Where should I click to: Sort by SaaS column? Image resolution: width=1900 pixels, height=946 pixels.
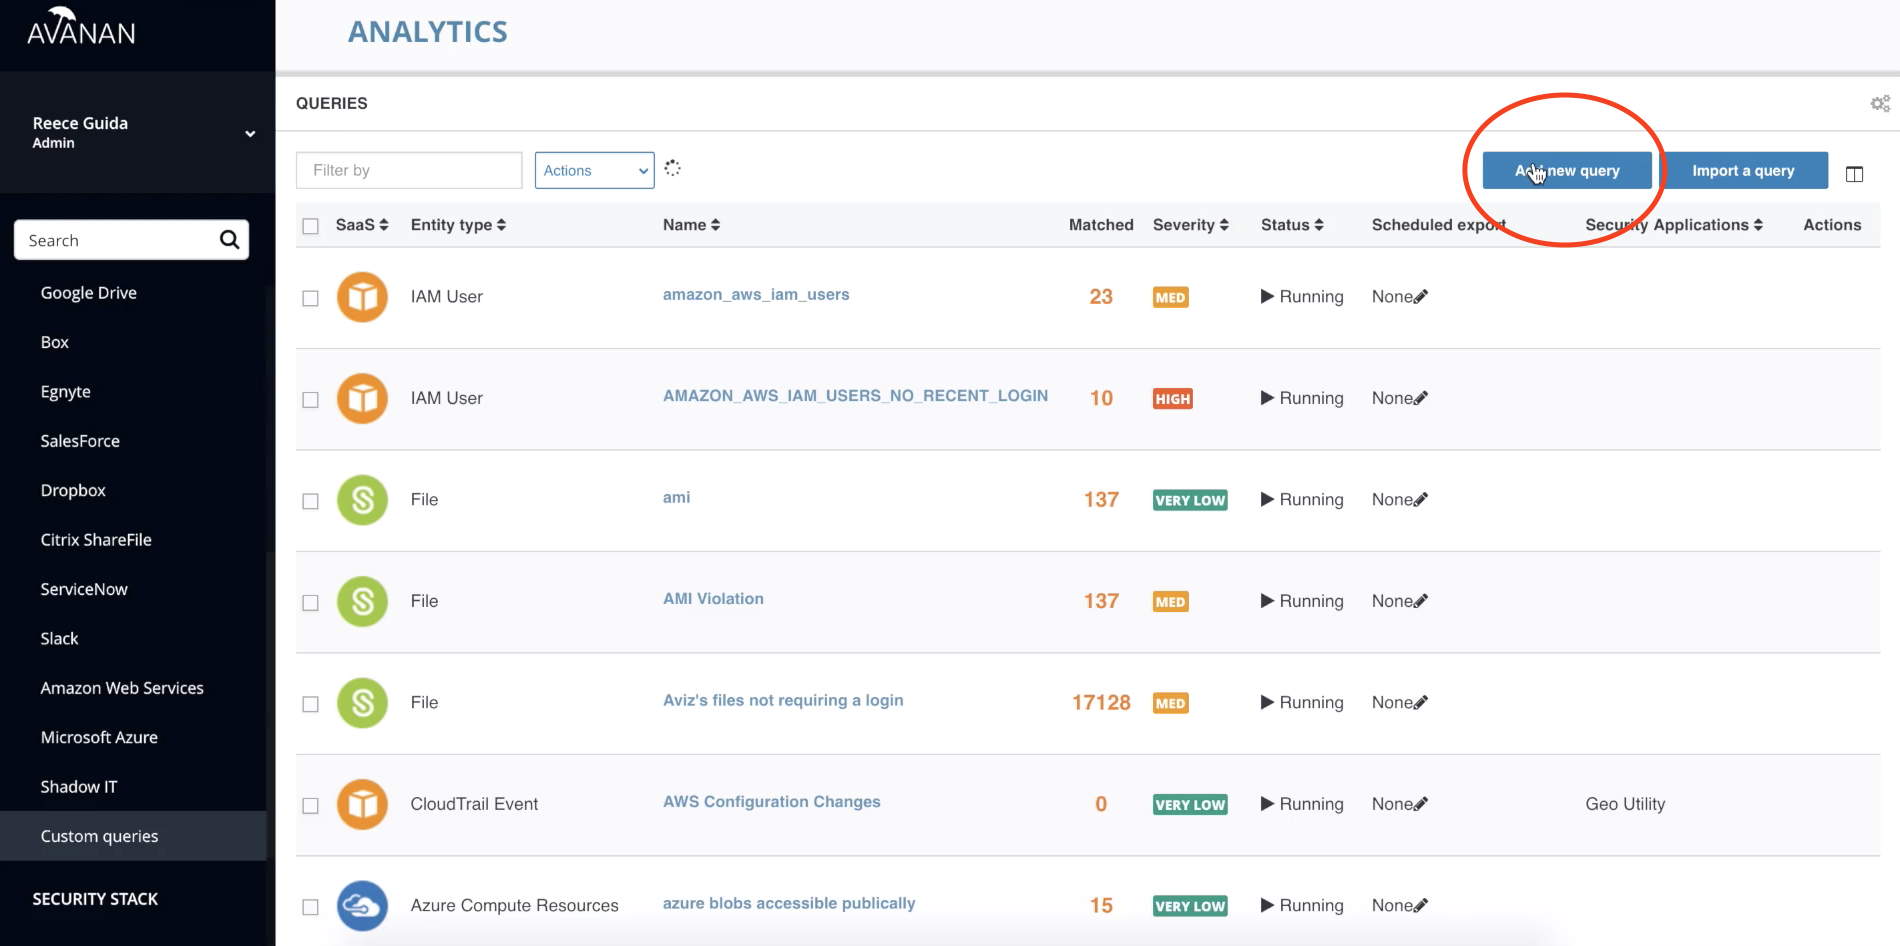click(x=362, y=225)
